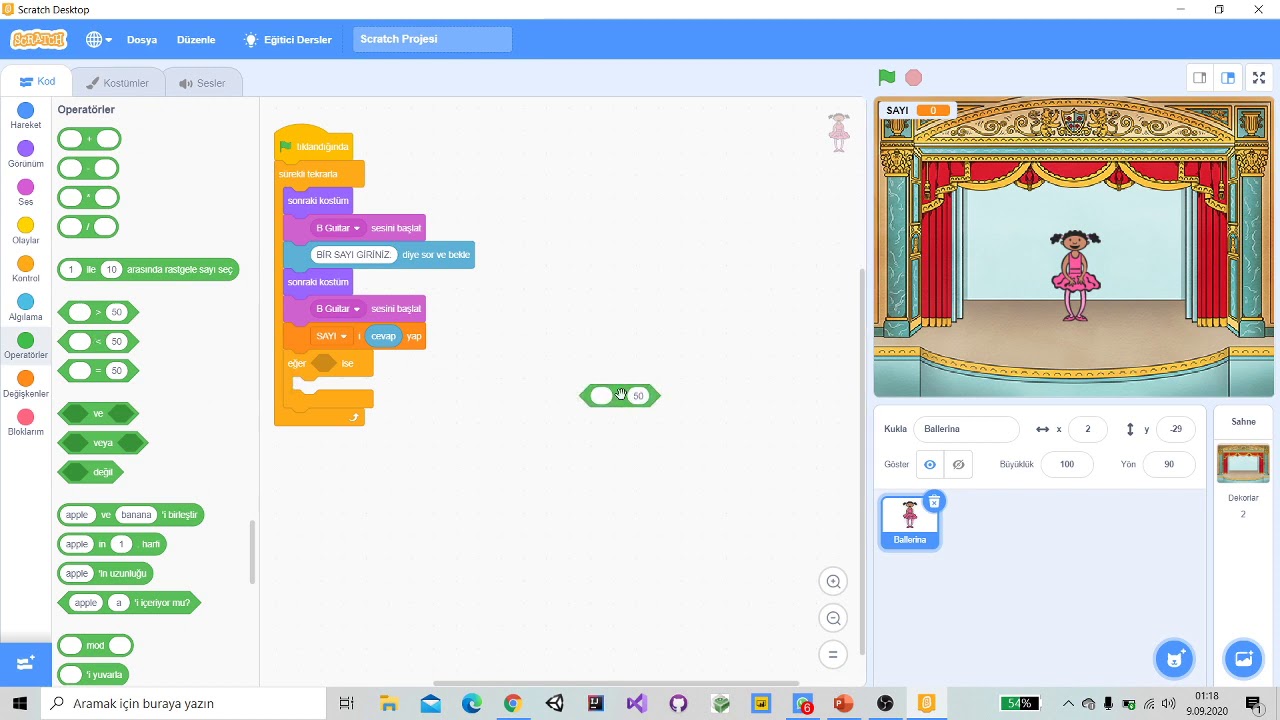Screen dimensions: 1280x720
Task: Switch to small stage layout
Action: [1199, 78]
